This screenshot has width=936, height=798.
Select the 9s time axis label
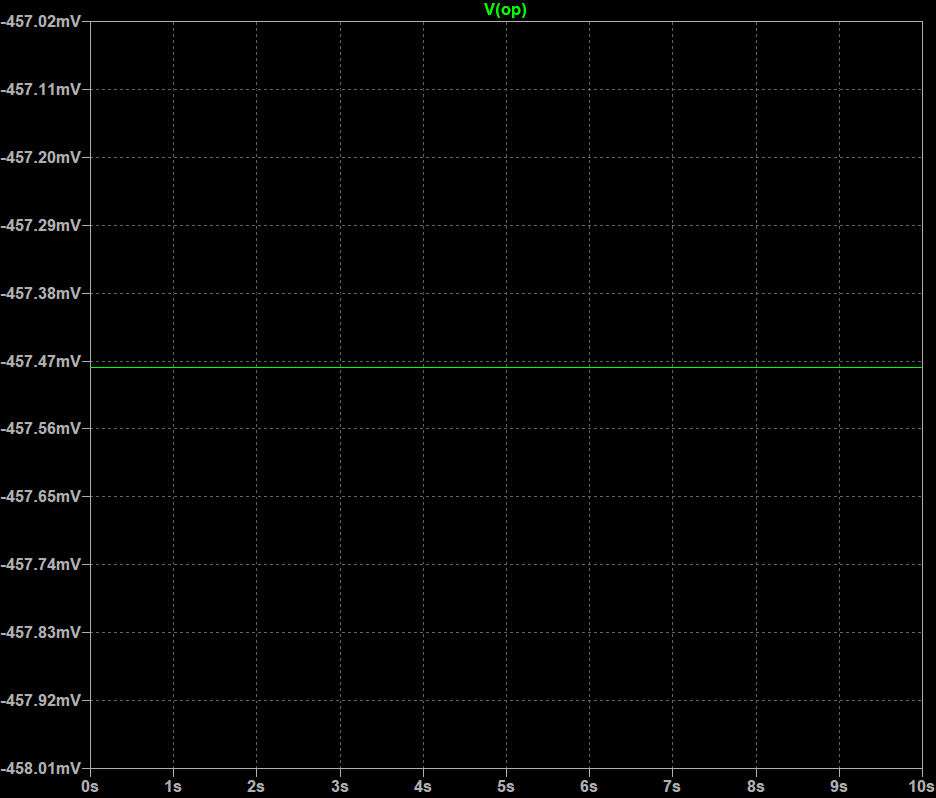(838, 786)
